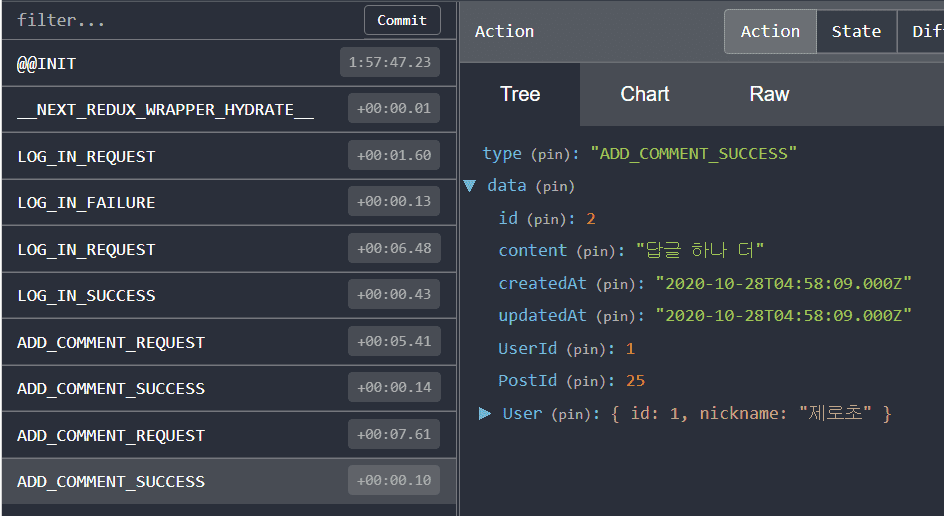Pin the PostId key
The image size is (944, 516).
[x=586, y=381]
